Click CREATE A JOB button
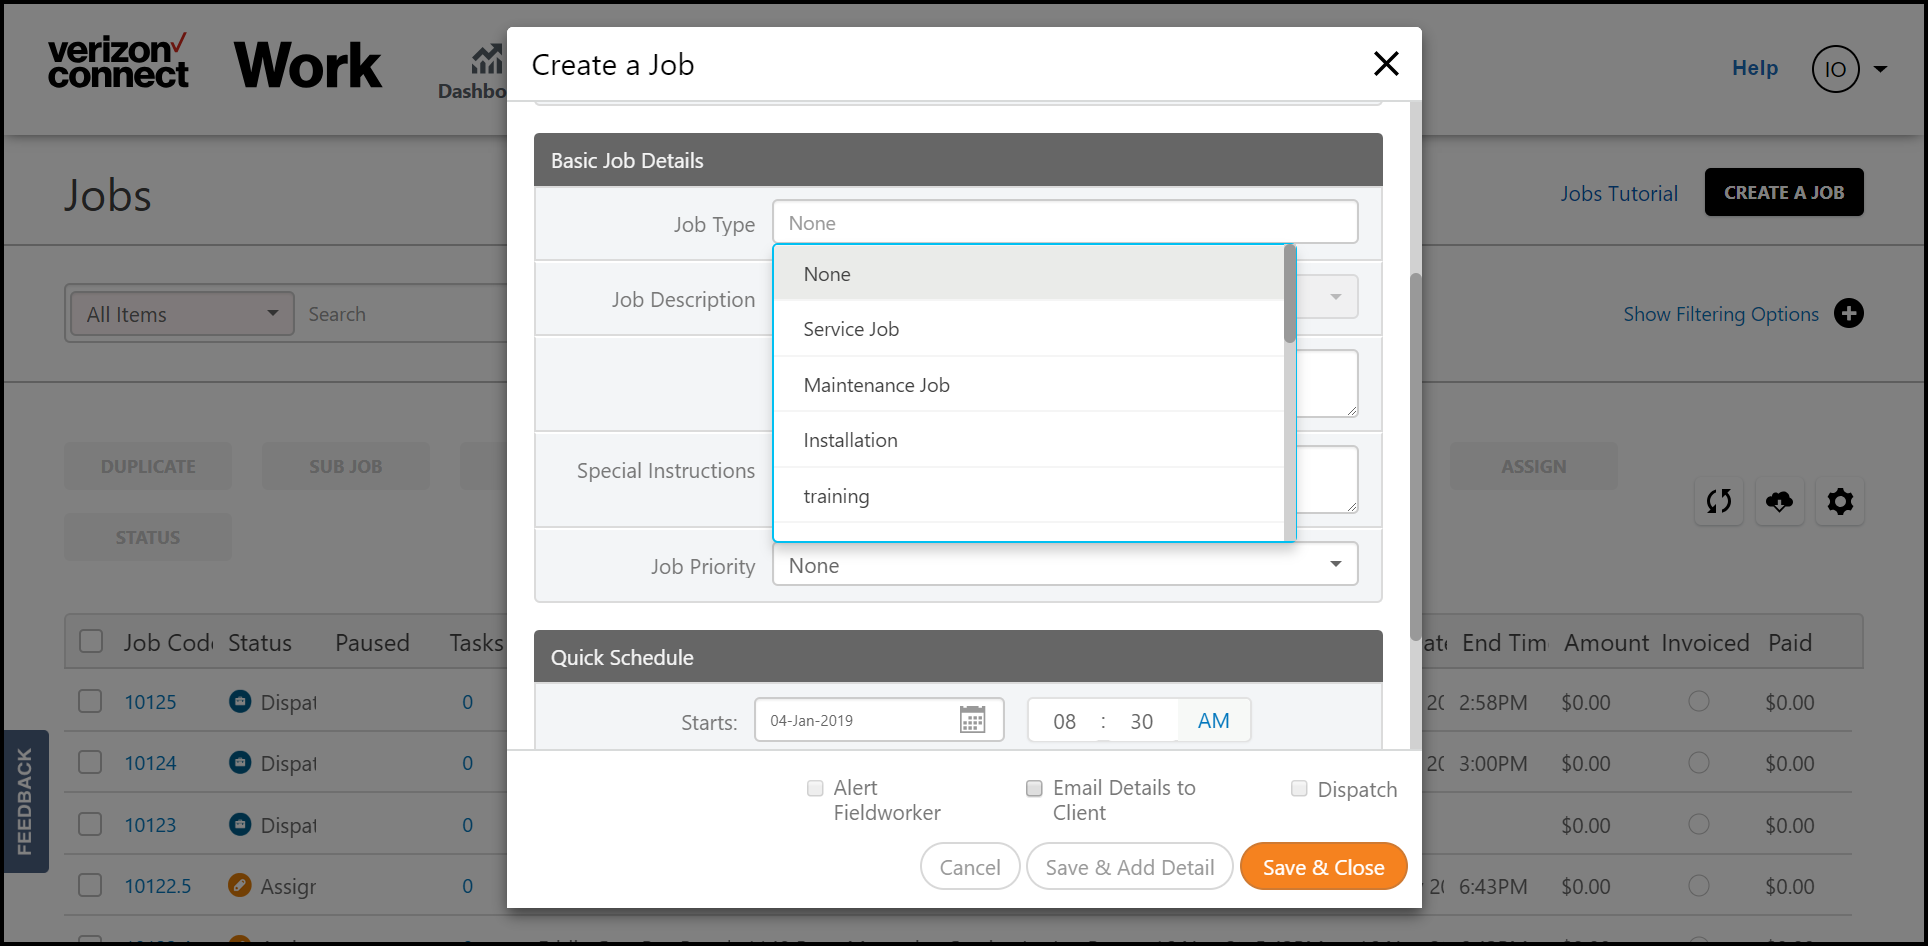 [x=1784, y=192]
